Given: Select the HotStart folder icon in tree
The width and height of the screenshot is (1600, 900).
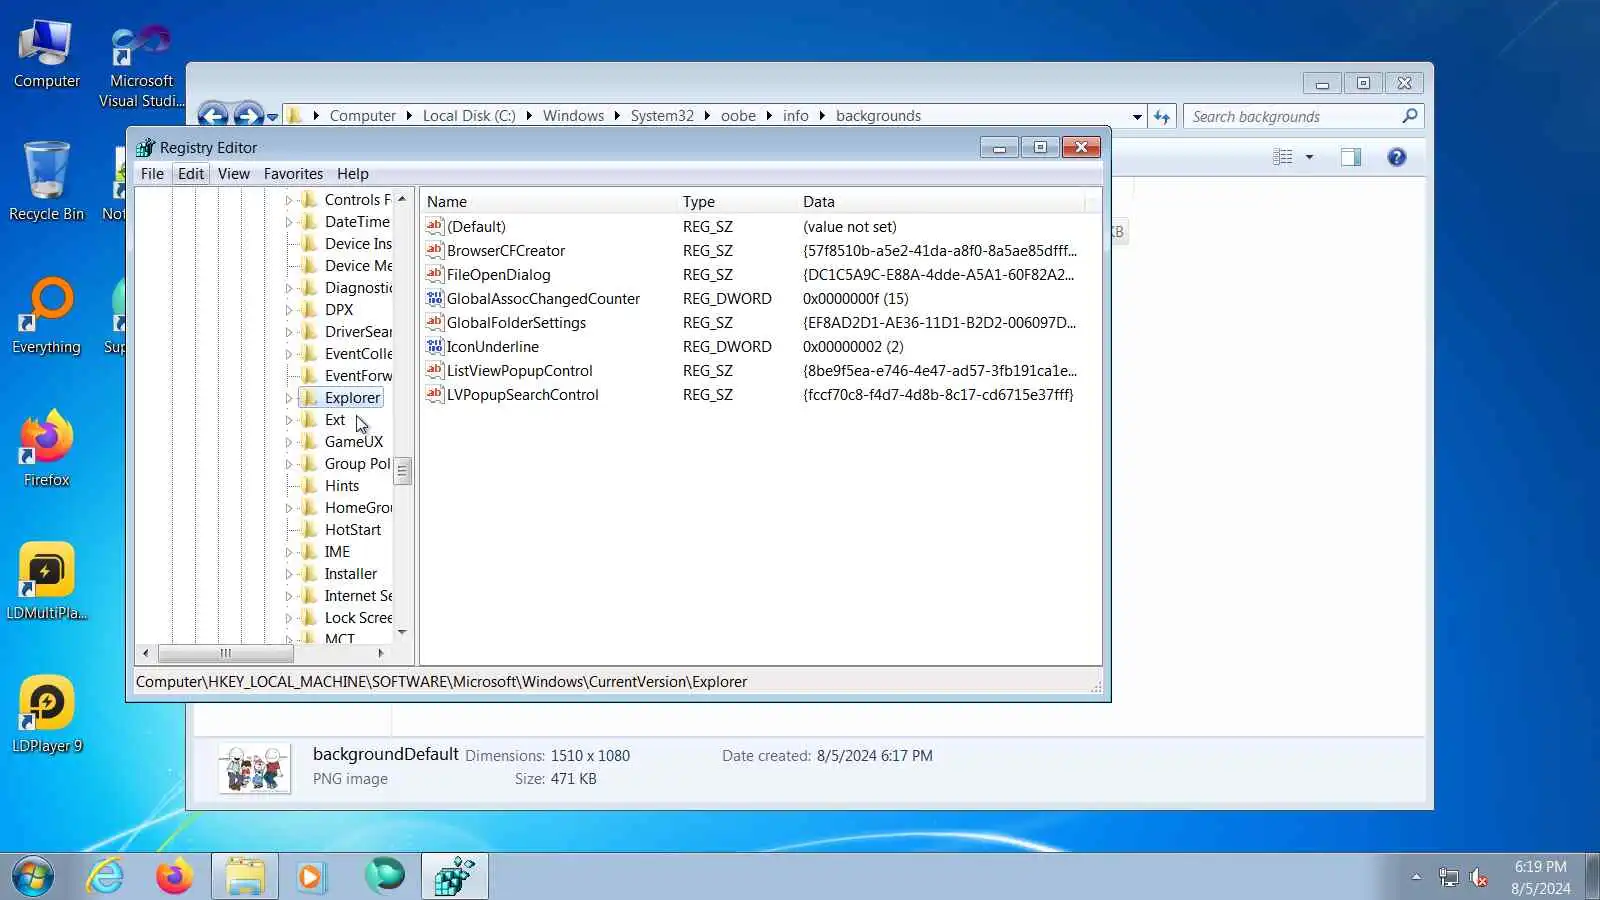Looking at the screenshot, I should 309,530.
